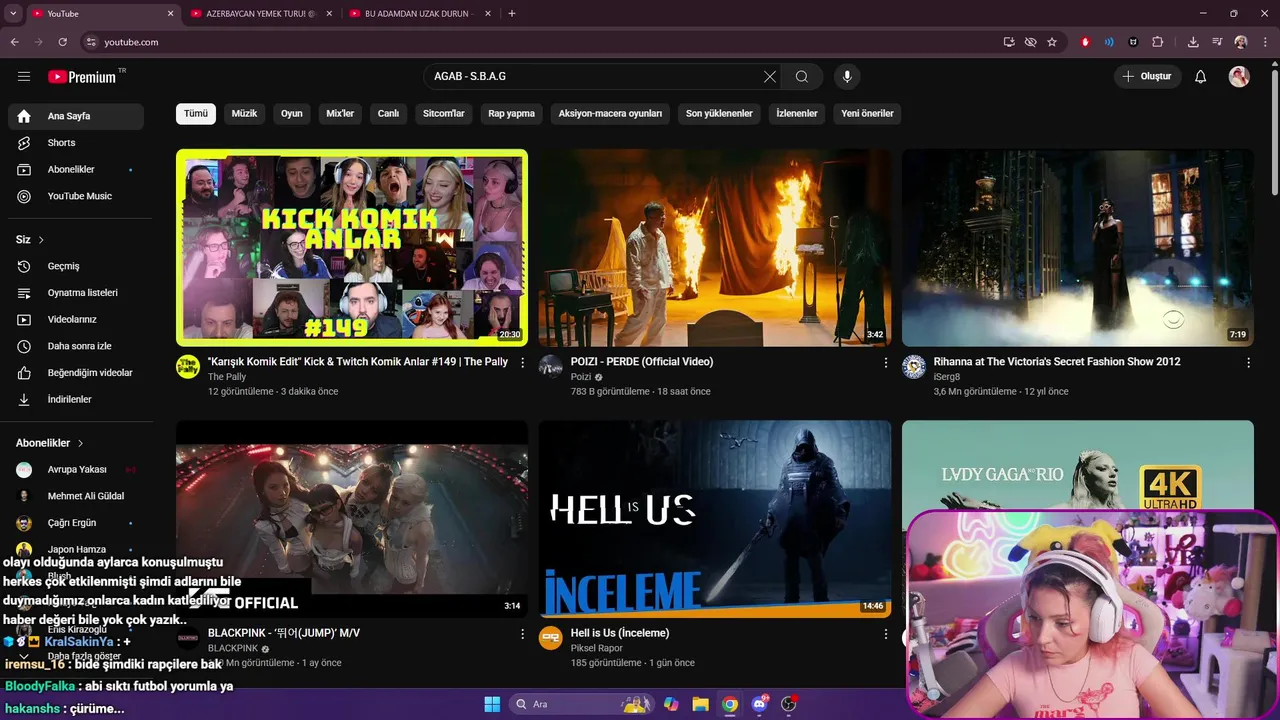Go to Ana Sayfa in the sidebar
The image size is (1280, 720).
[x=76, y=116]
